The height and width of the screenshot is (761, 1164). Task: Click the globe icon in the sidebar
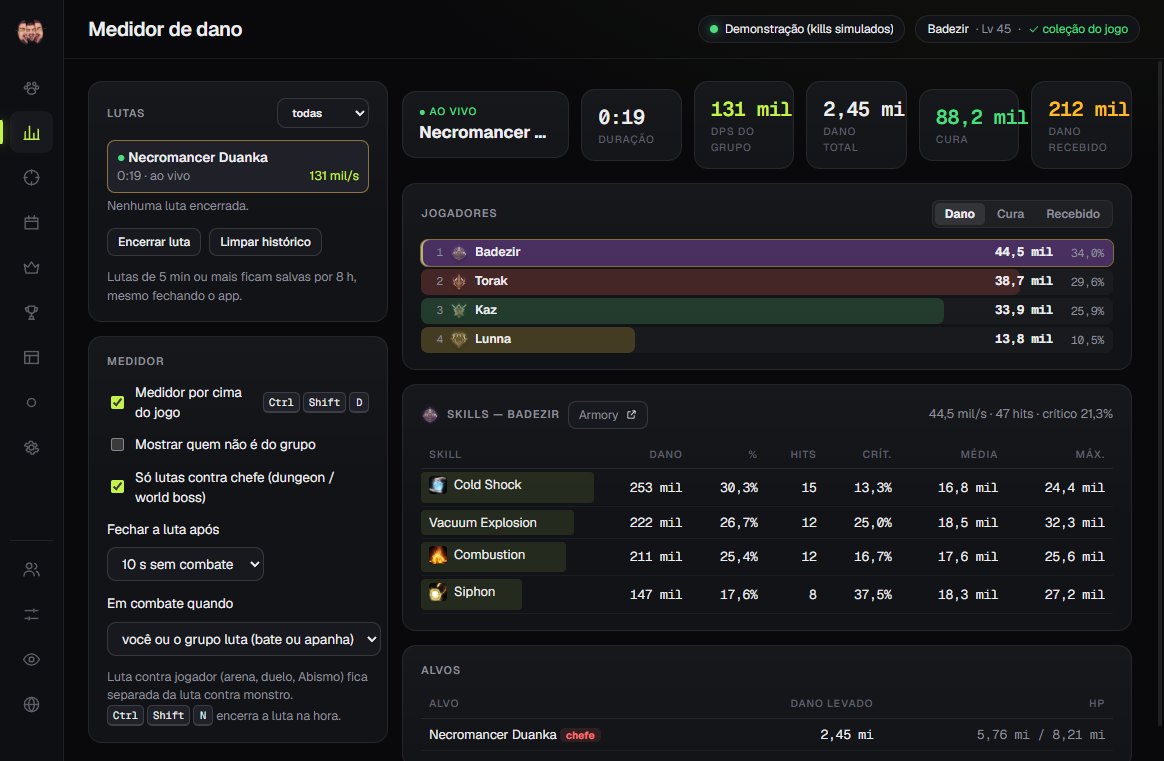click(31, 705)
